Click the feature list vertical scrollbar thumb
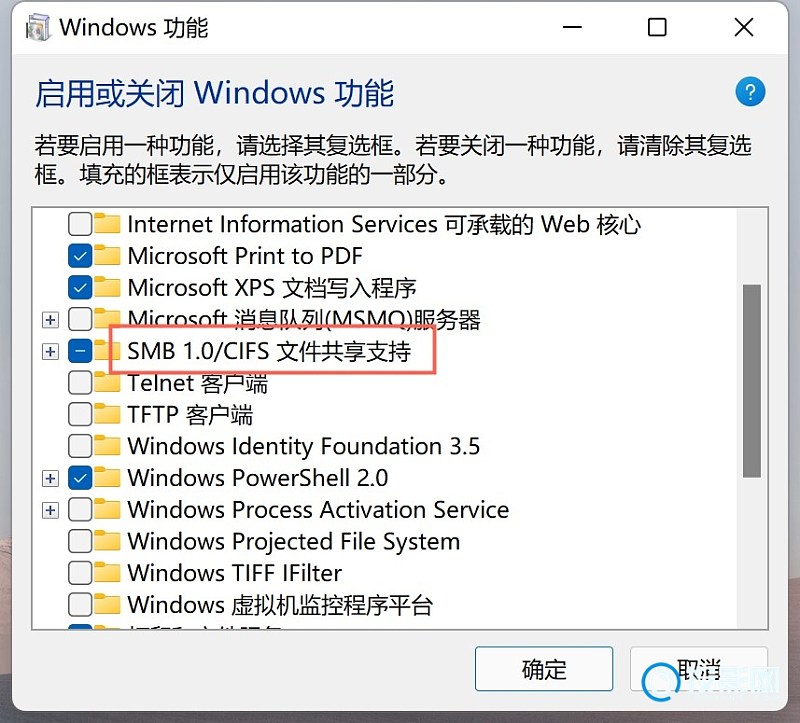The width and height of the screenshot is (800, 723). pos(752,381)
